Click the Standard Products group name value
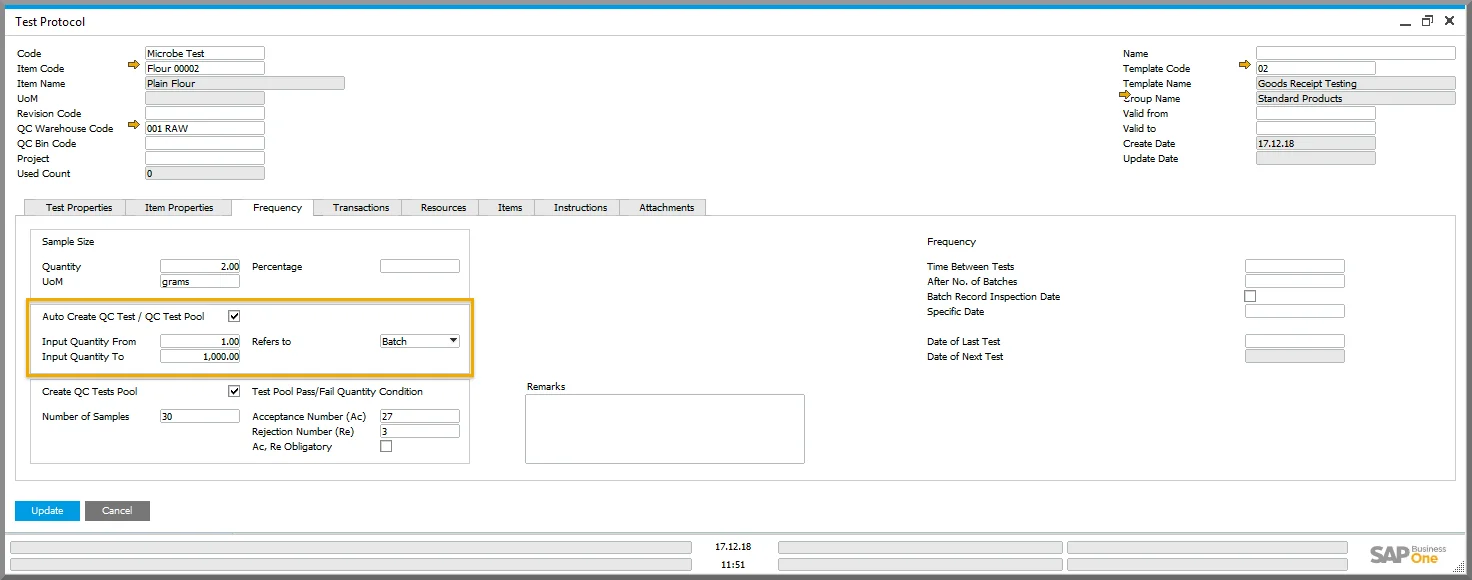The height and width of the screenshot is (580, 1472). pos(1356,98)
